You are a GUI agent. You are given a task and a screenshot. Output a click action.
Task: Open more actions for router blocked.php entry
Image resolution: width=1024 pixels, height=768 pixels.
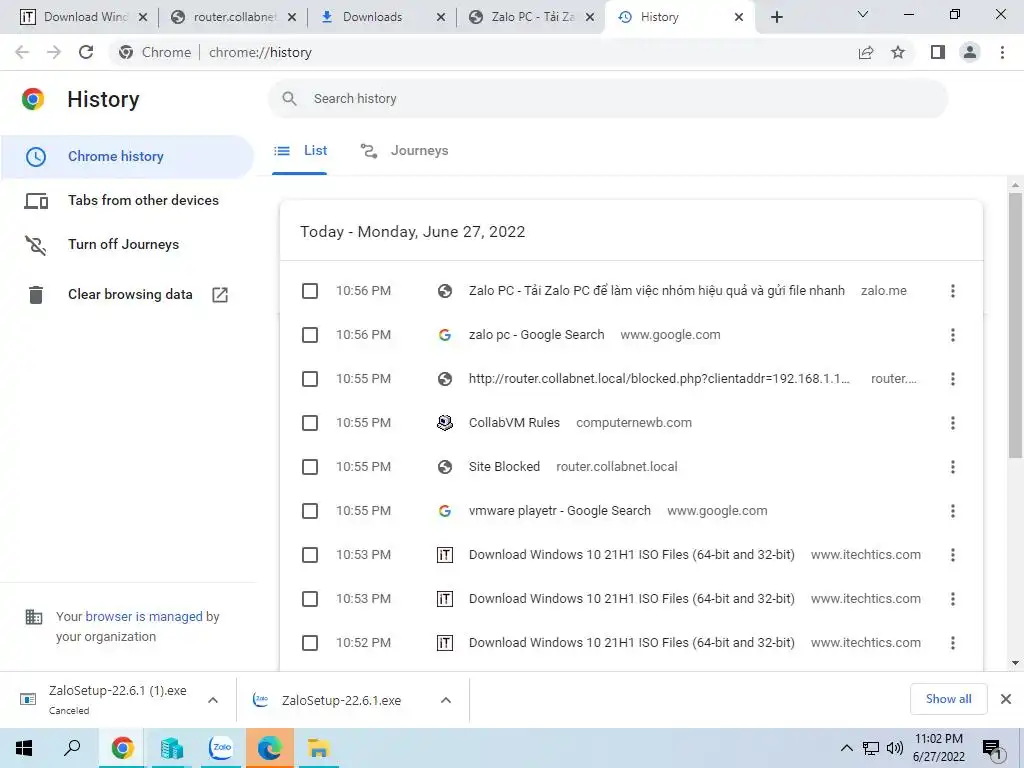point(953,379)
